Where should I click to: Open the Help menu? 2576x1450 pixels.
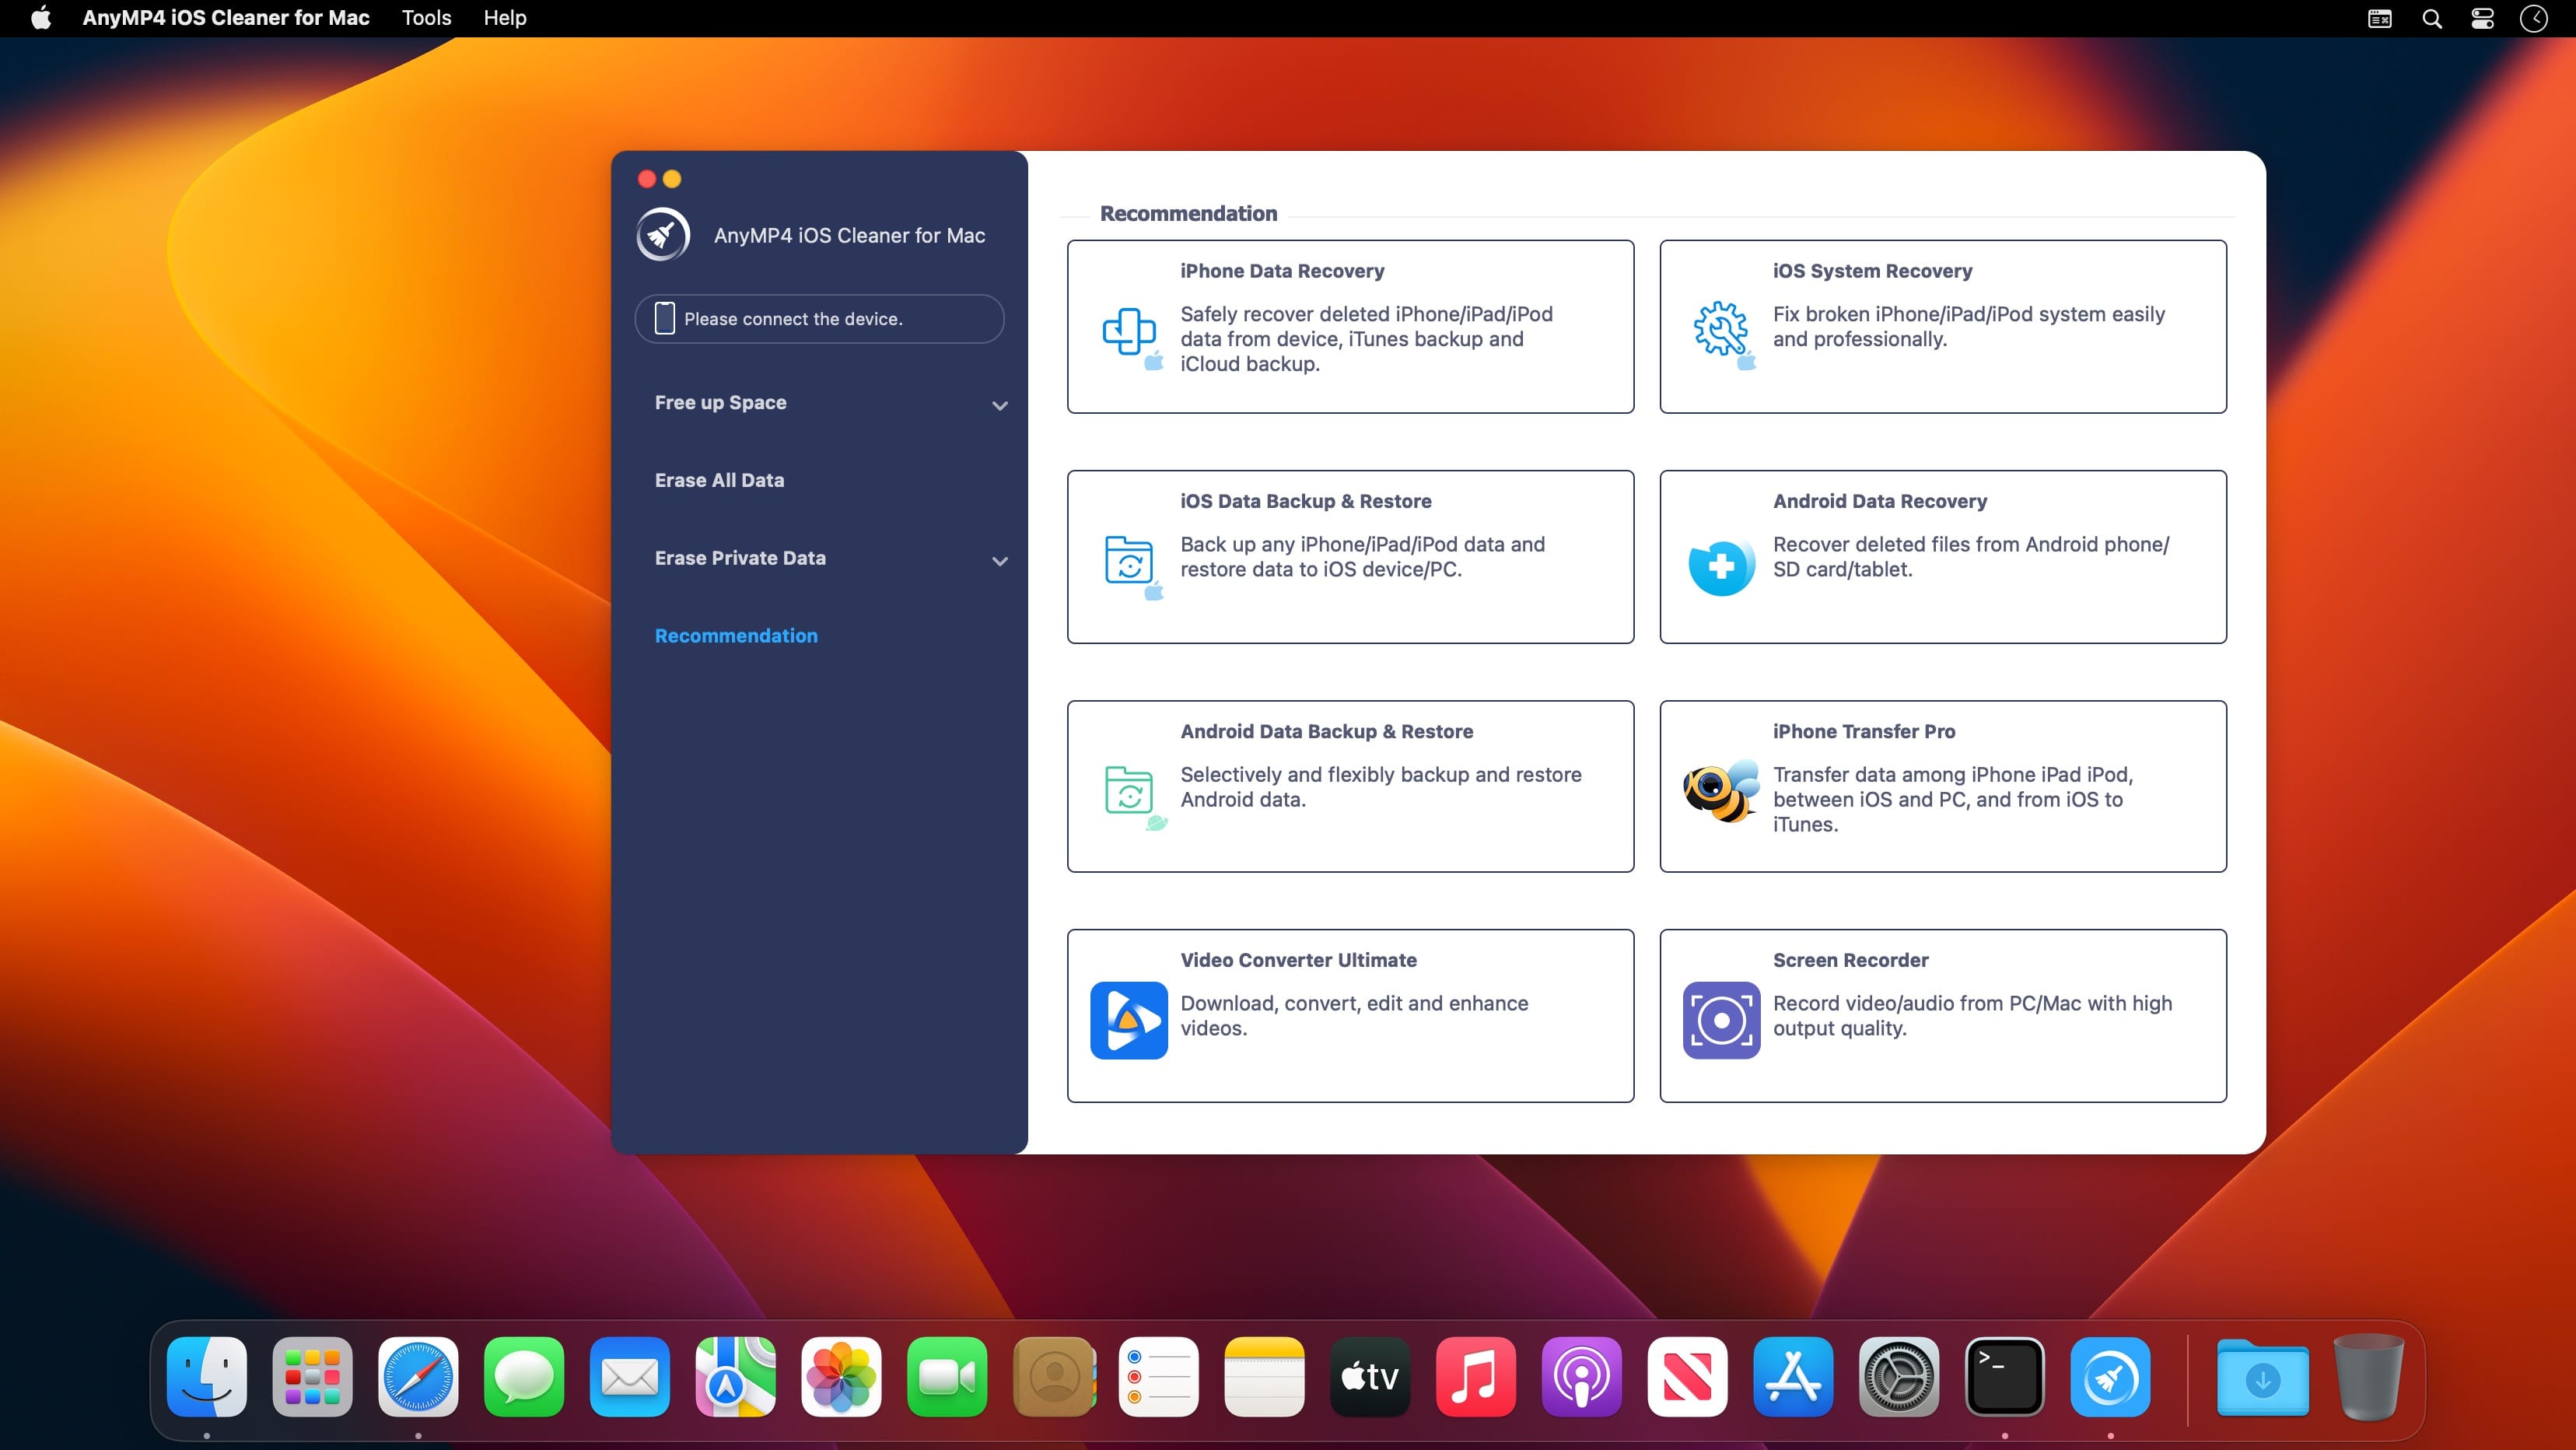(505, 18)
